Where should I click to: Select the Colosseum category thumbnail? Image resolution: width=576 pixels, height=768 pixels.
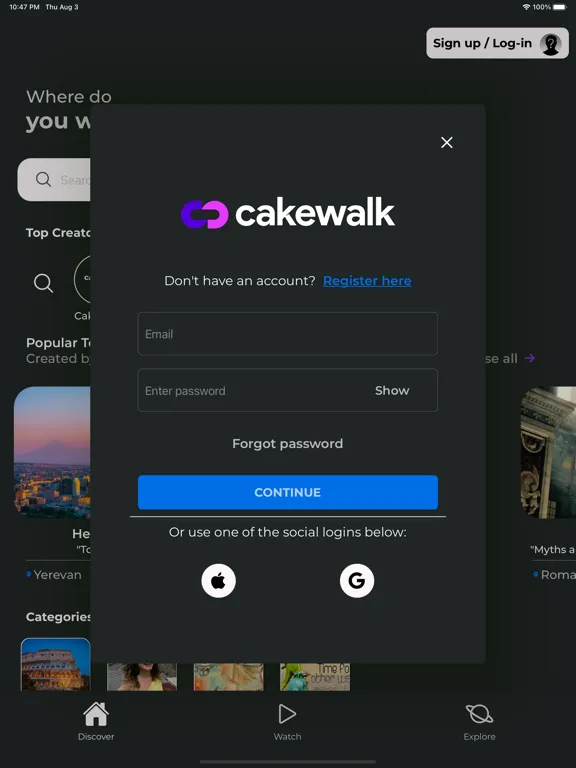(55, 664)
